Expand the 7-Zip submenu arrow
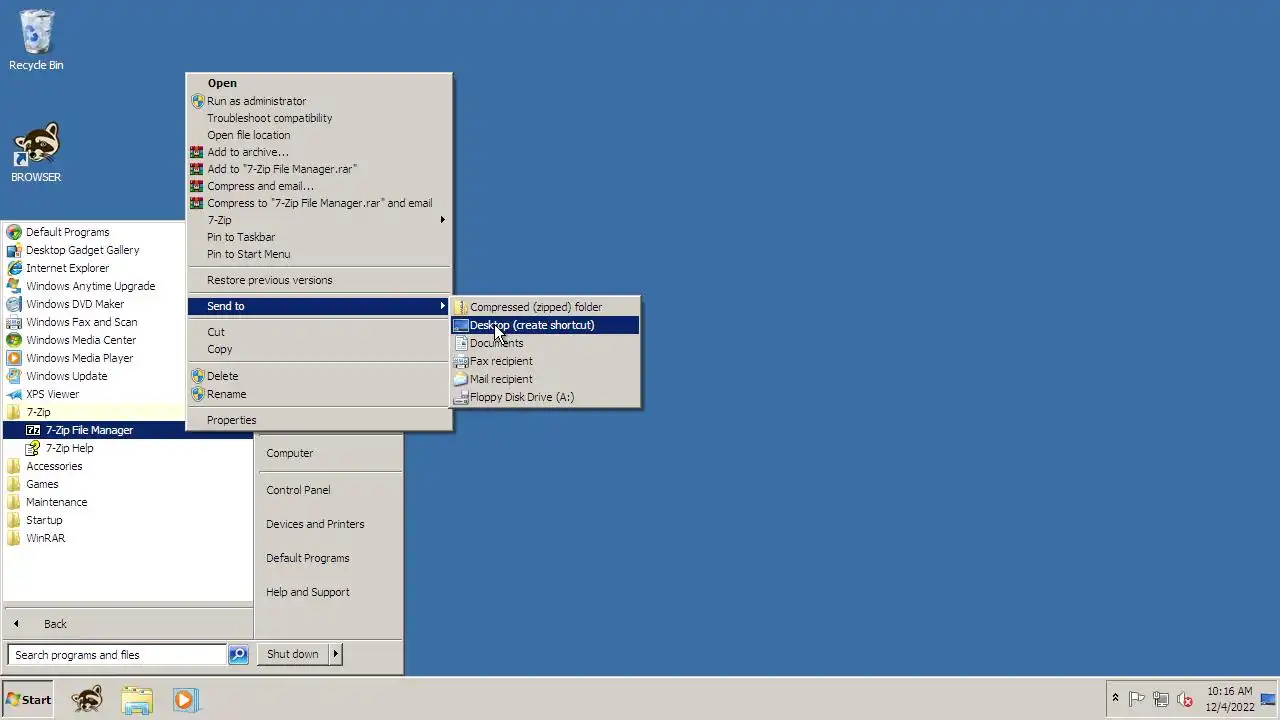1280x720 pixels. [x=442, y=220]
